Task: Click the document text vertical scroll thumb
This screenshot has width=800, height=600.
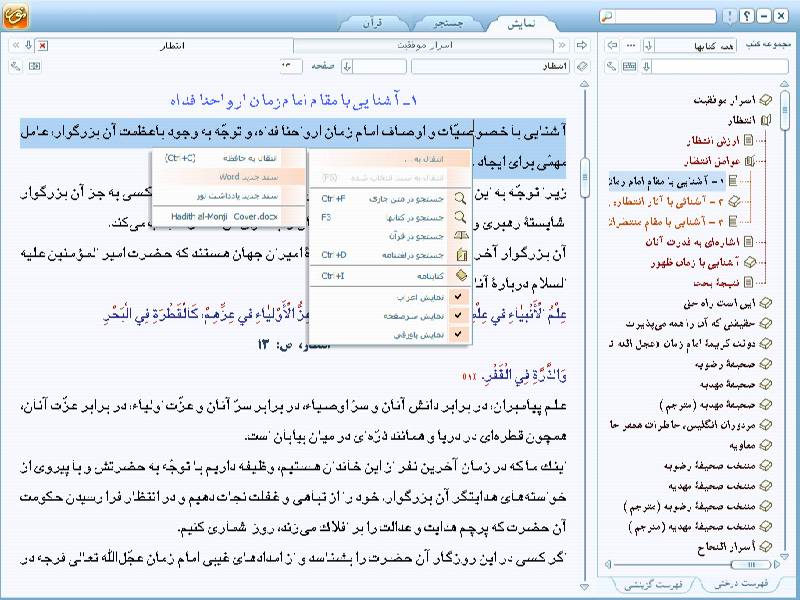Action: tap(585, 177)
